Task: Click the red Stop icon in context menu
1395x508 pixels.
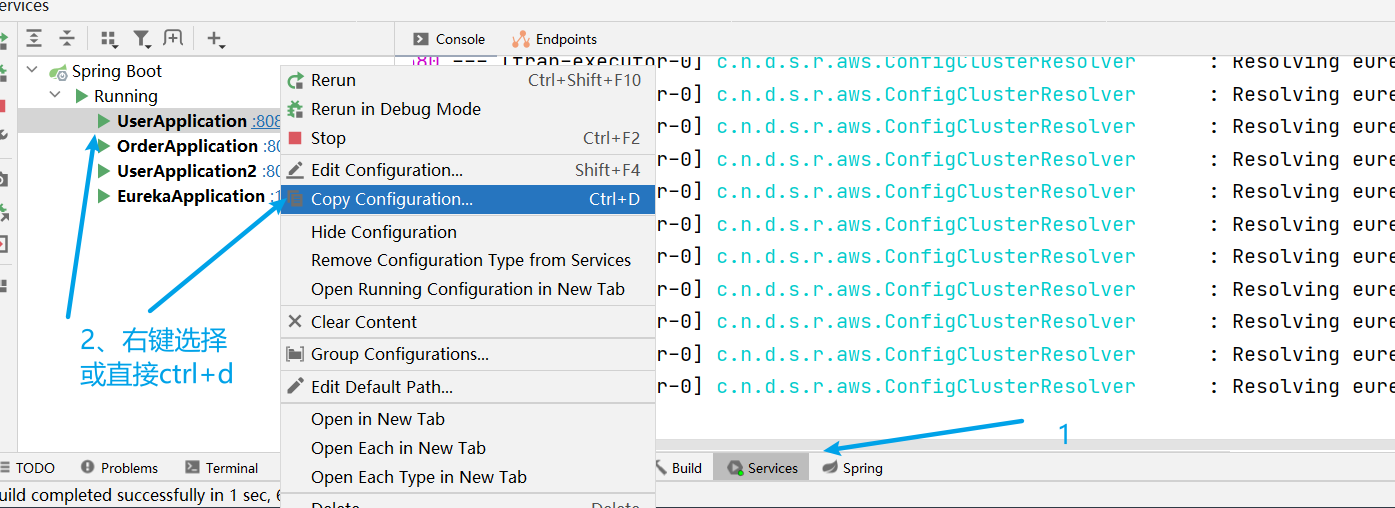Action: pos(295,138)
